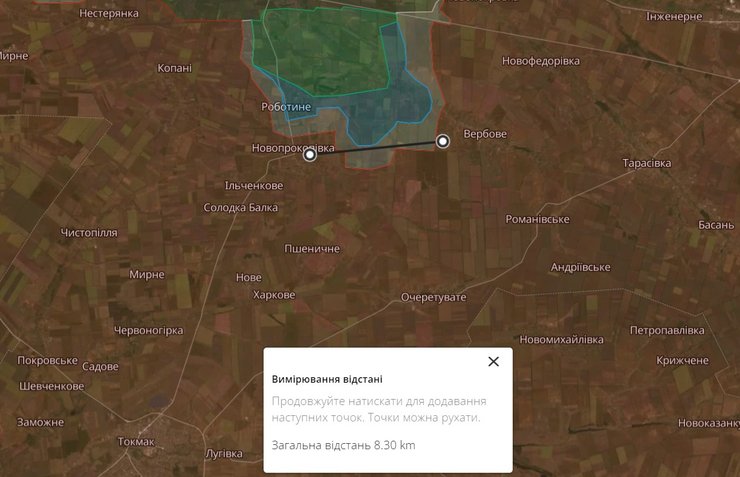Click the Новофедорівка map label
The image size is (740, 477).
(x=541, y=61)
